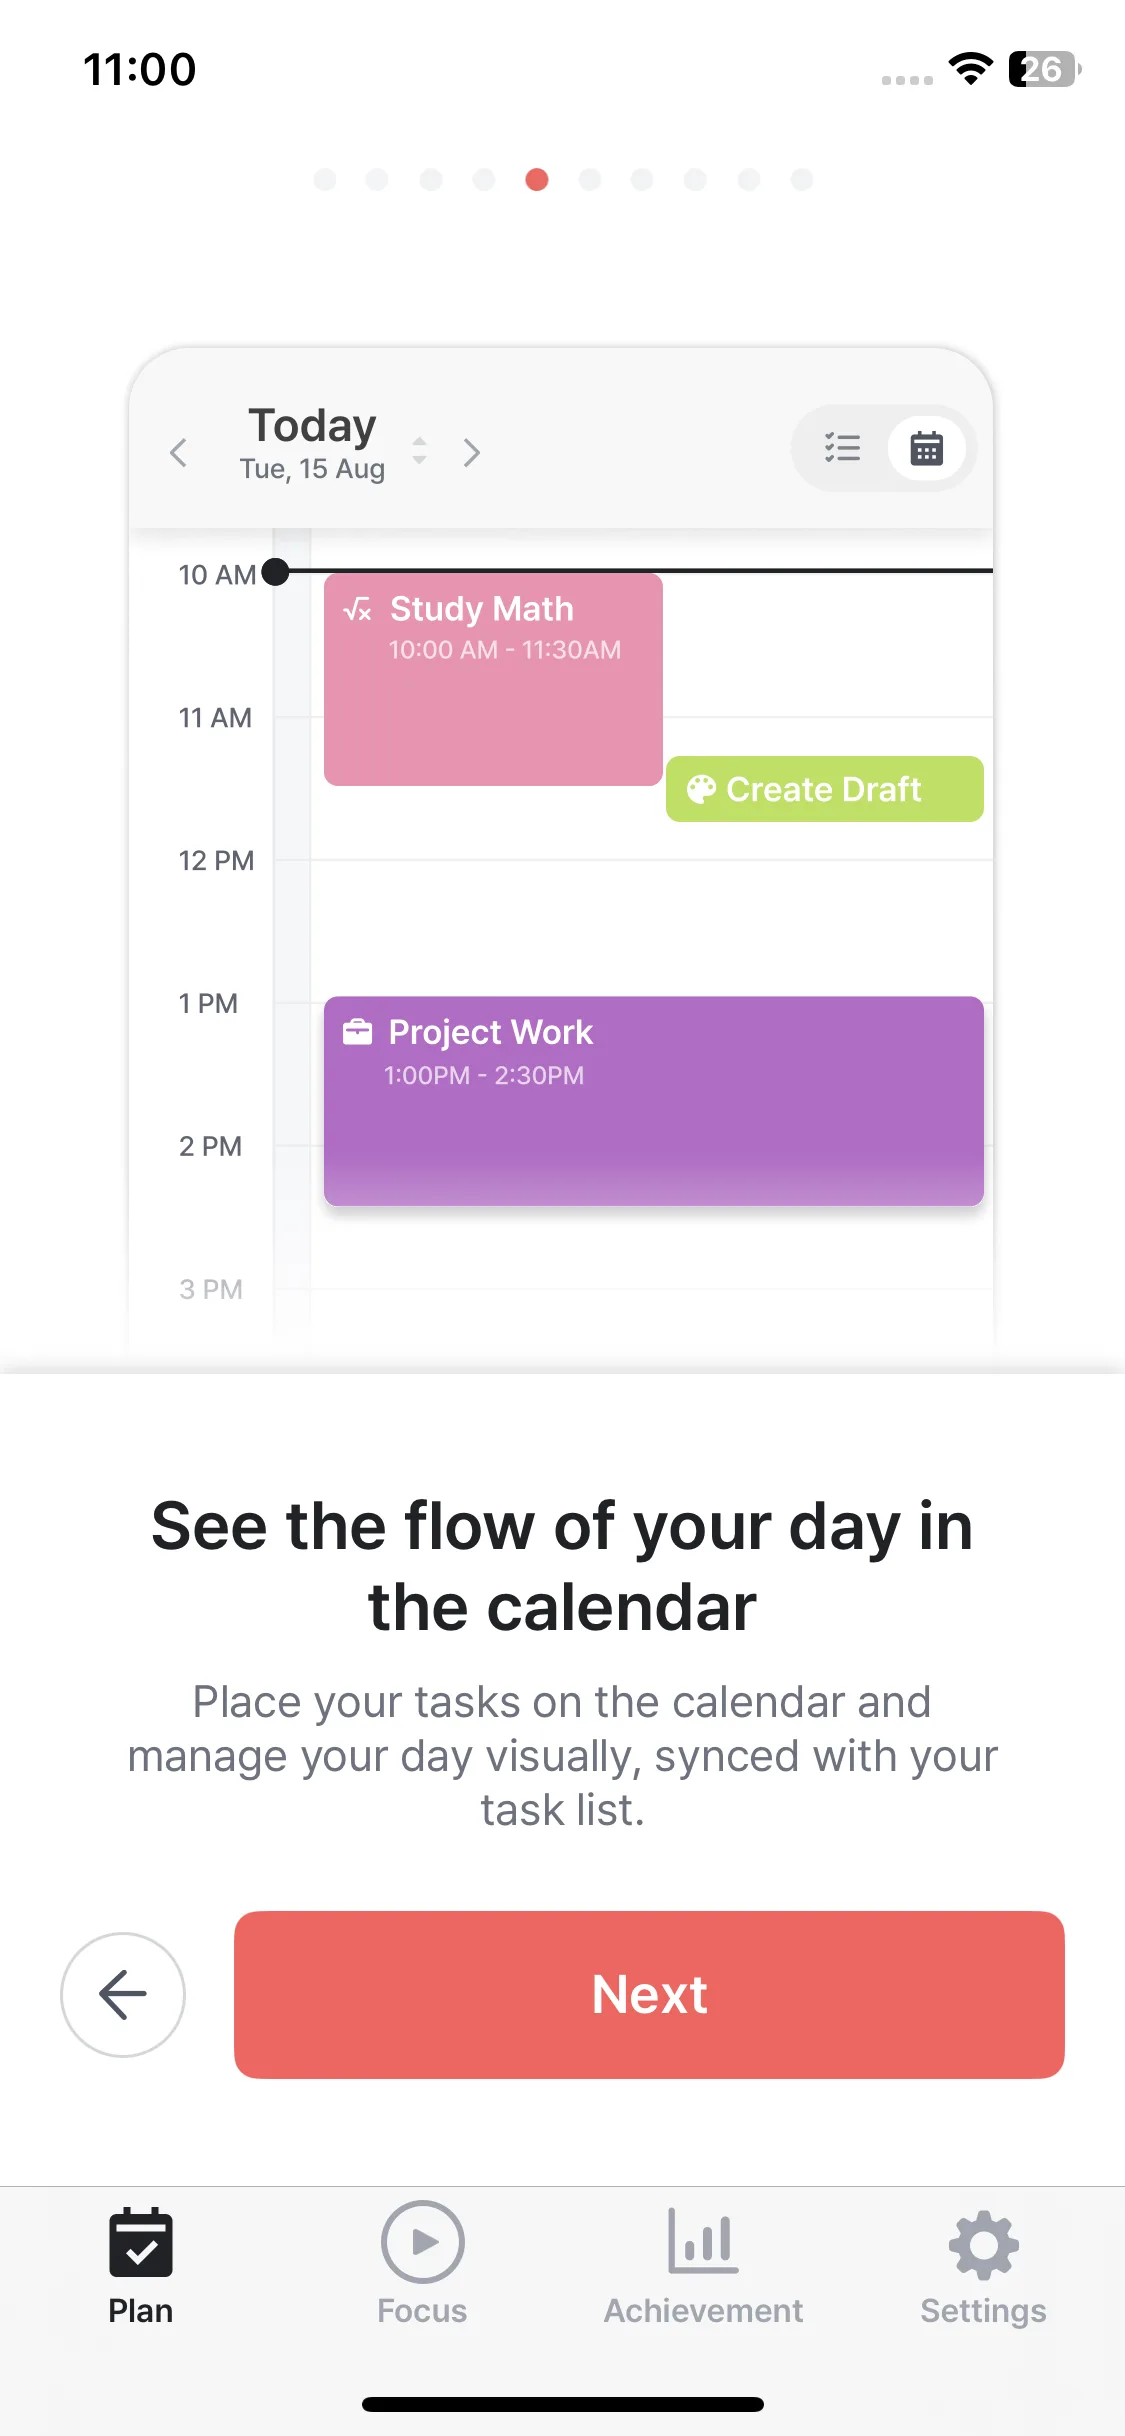Image resolution: width=1125 pixels, height=2436 pixels.
Task: Switch to list view icon
Action: (842, 448)
